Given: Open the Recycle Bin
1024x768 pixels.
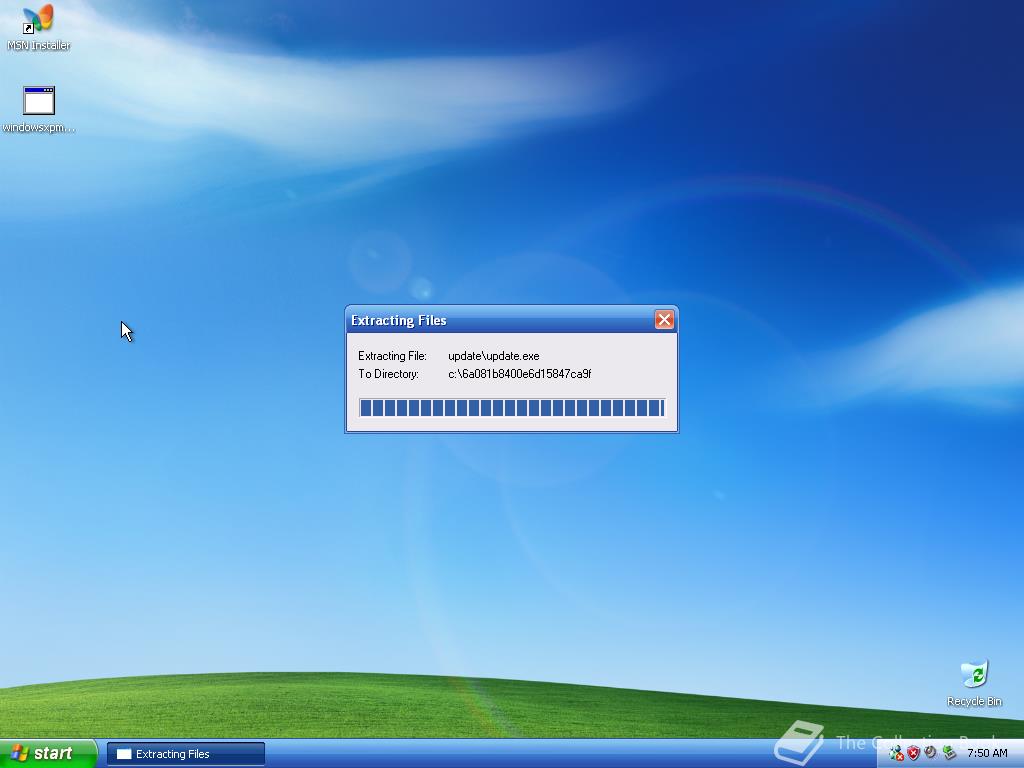Looking at the screenshot, I should click(973, 675).
